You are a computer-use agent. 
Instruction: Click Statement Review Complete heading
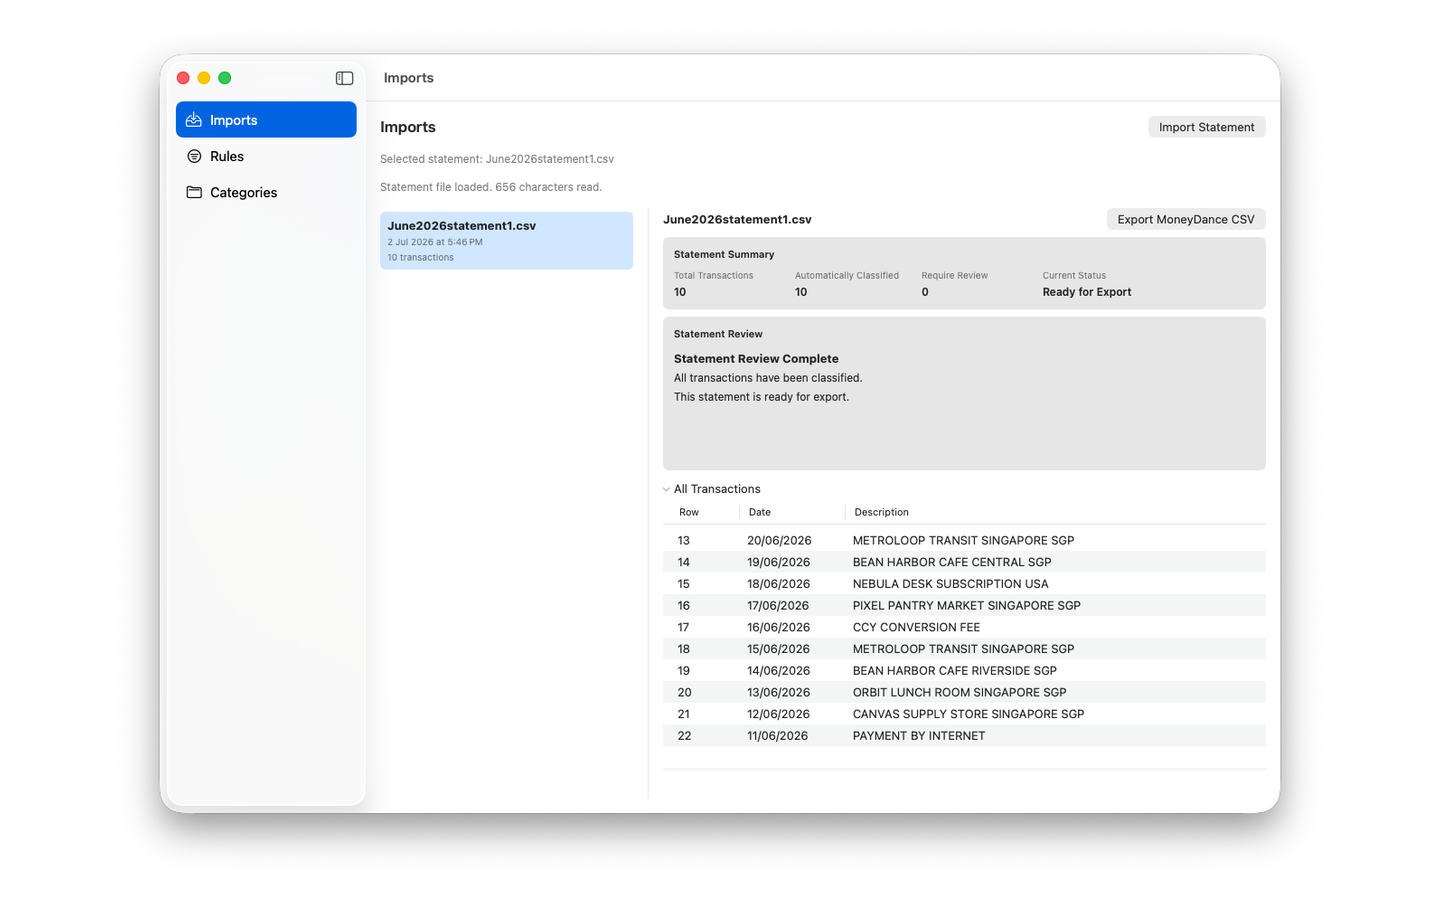click(756, 359)
